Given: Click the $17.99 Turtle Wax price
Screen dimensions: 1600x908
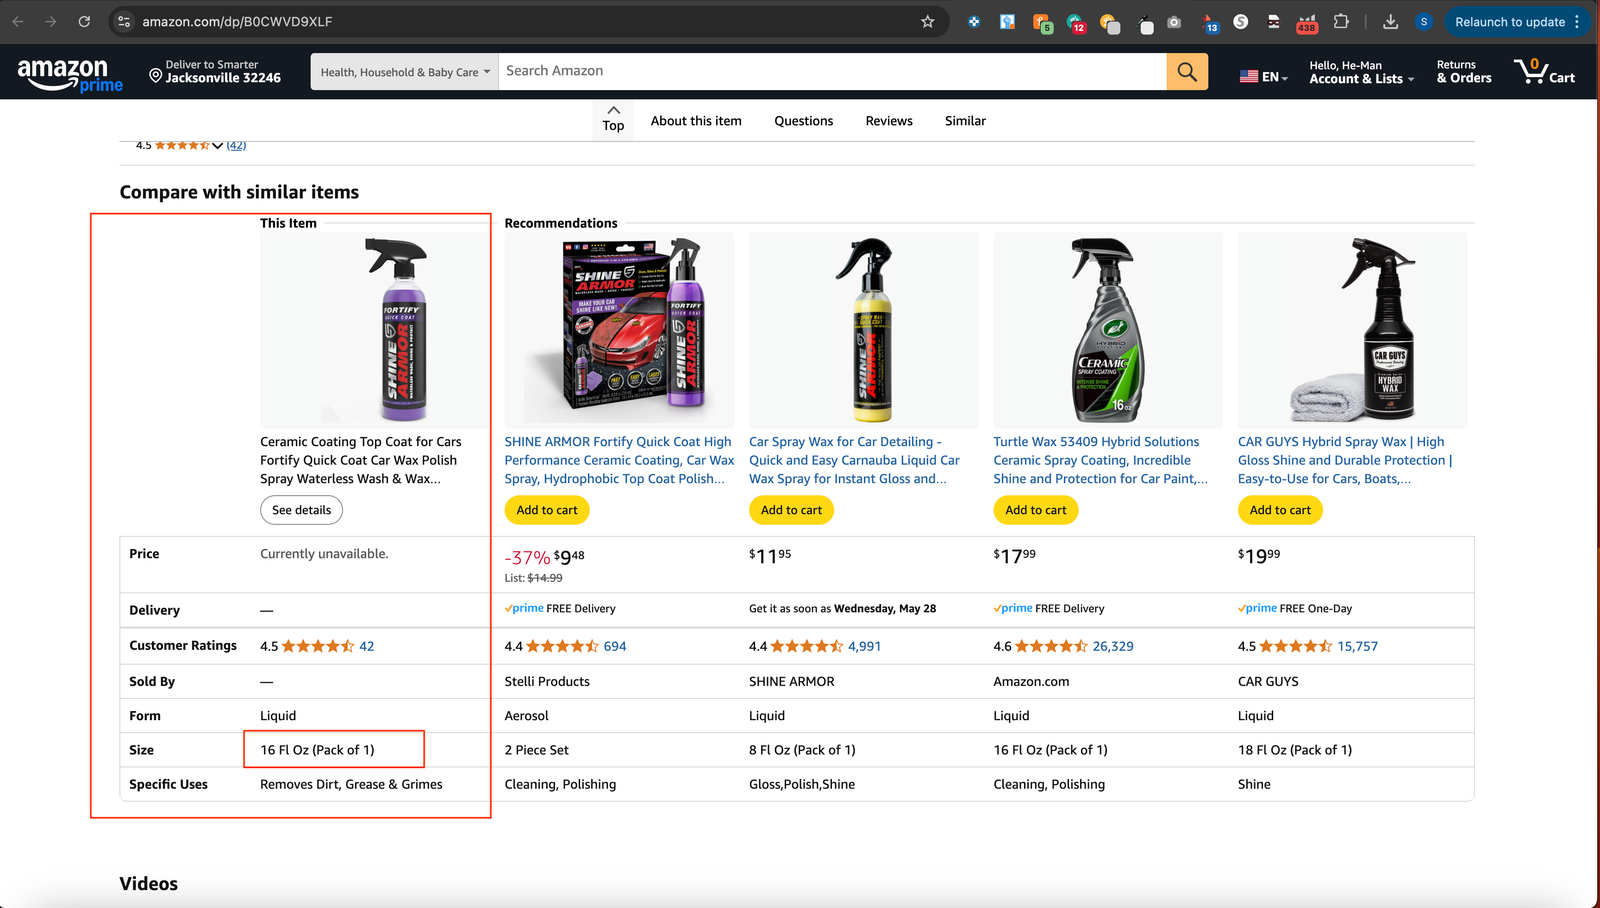Looking at the screenshot, I should click(1014, 555).
